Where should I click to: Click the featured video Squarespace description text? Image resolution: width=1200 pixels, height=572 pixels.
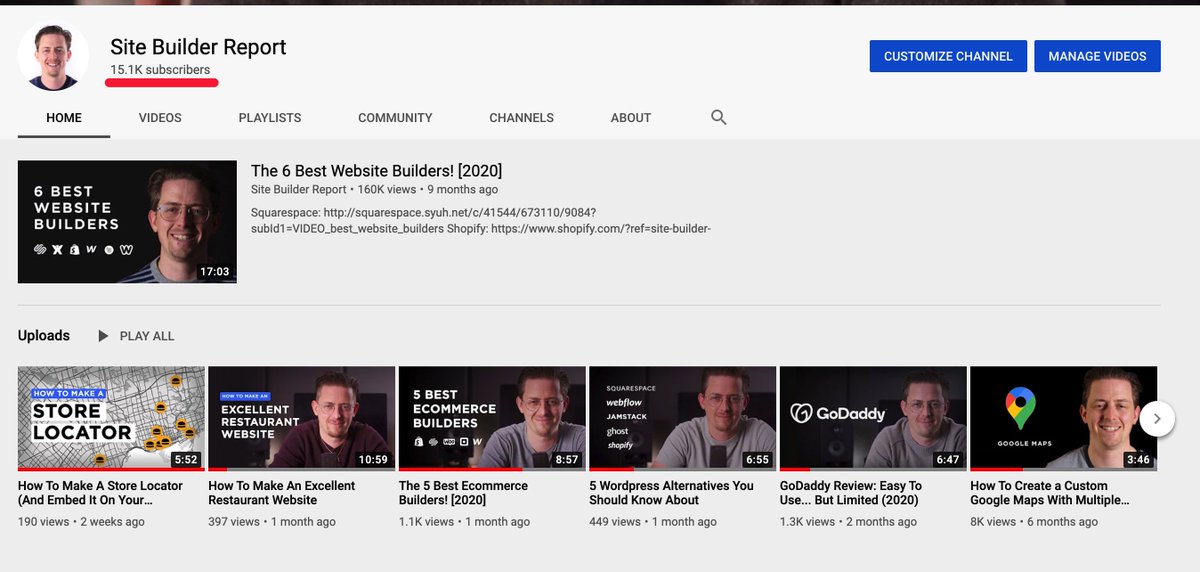(480, 221)
